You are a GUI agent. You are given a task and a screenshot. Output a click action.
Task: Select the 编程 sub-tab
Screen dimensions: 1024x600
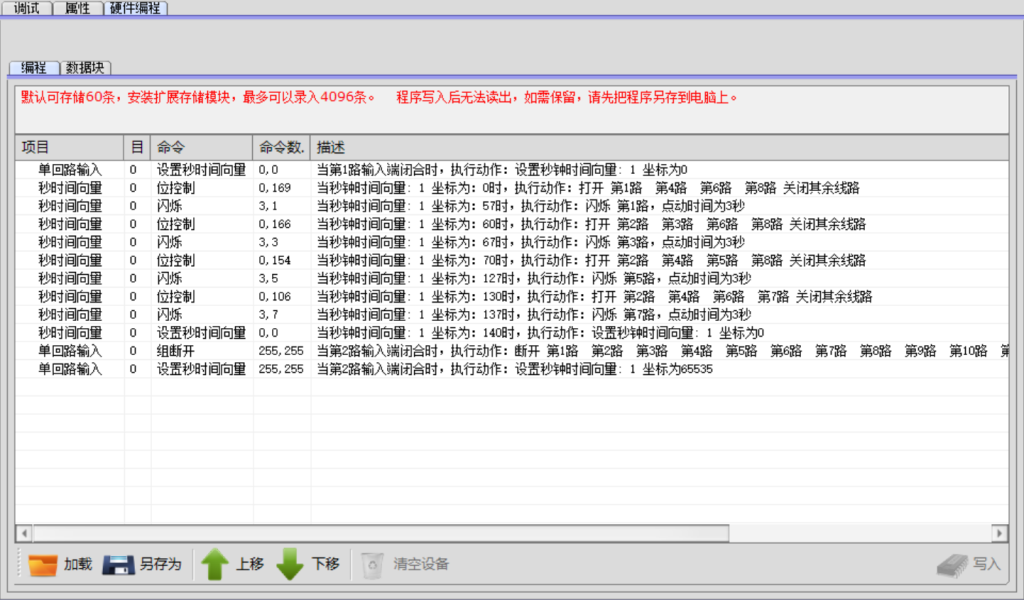click(x=34, y=68)
